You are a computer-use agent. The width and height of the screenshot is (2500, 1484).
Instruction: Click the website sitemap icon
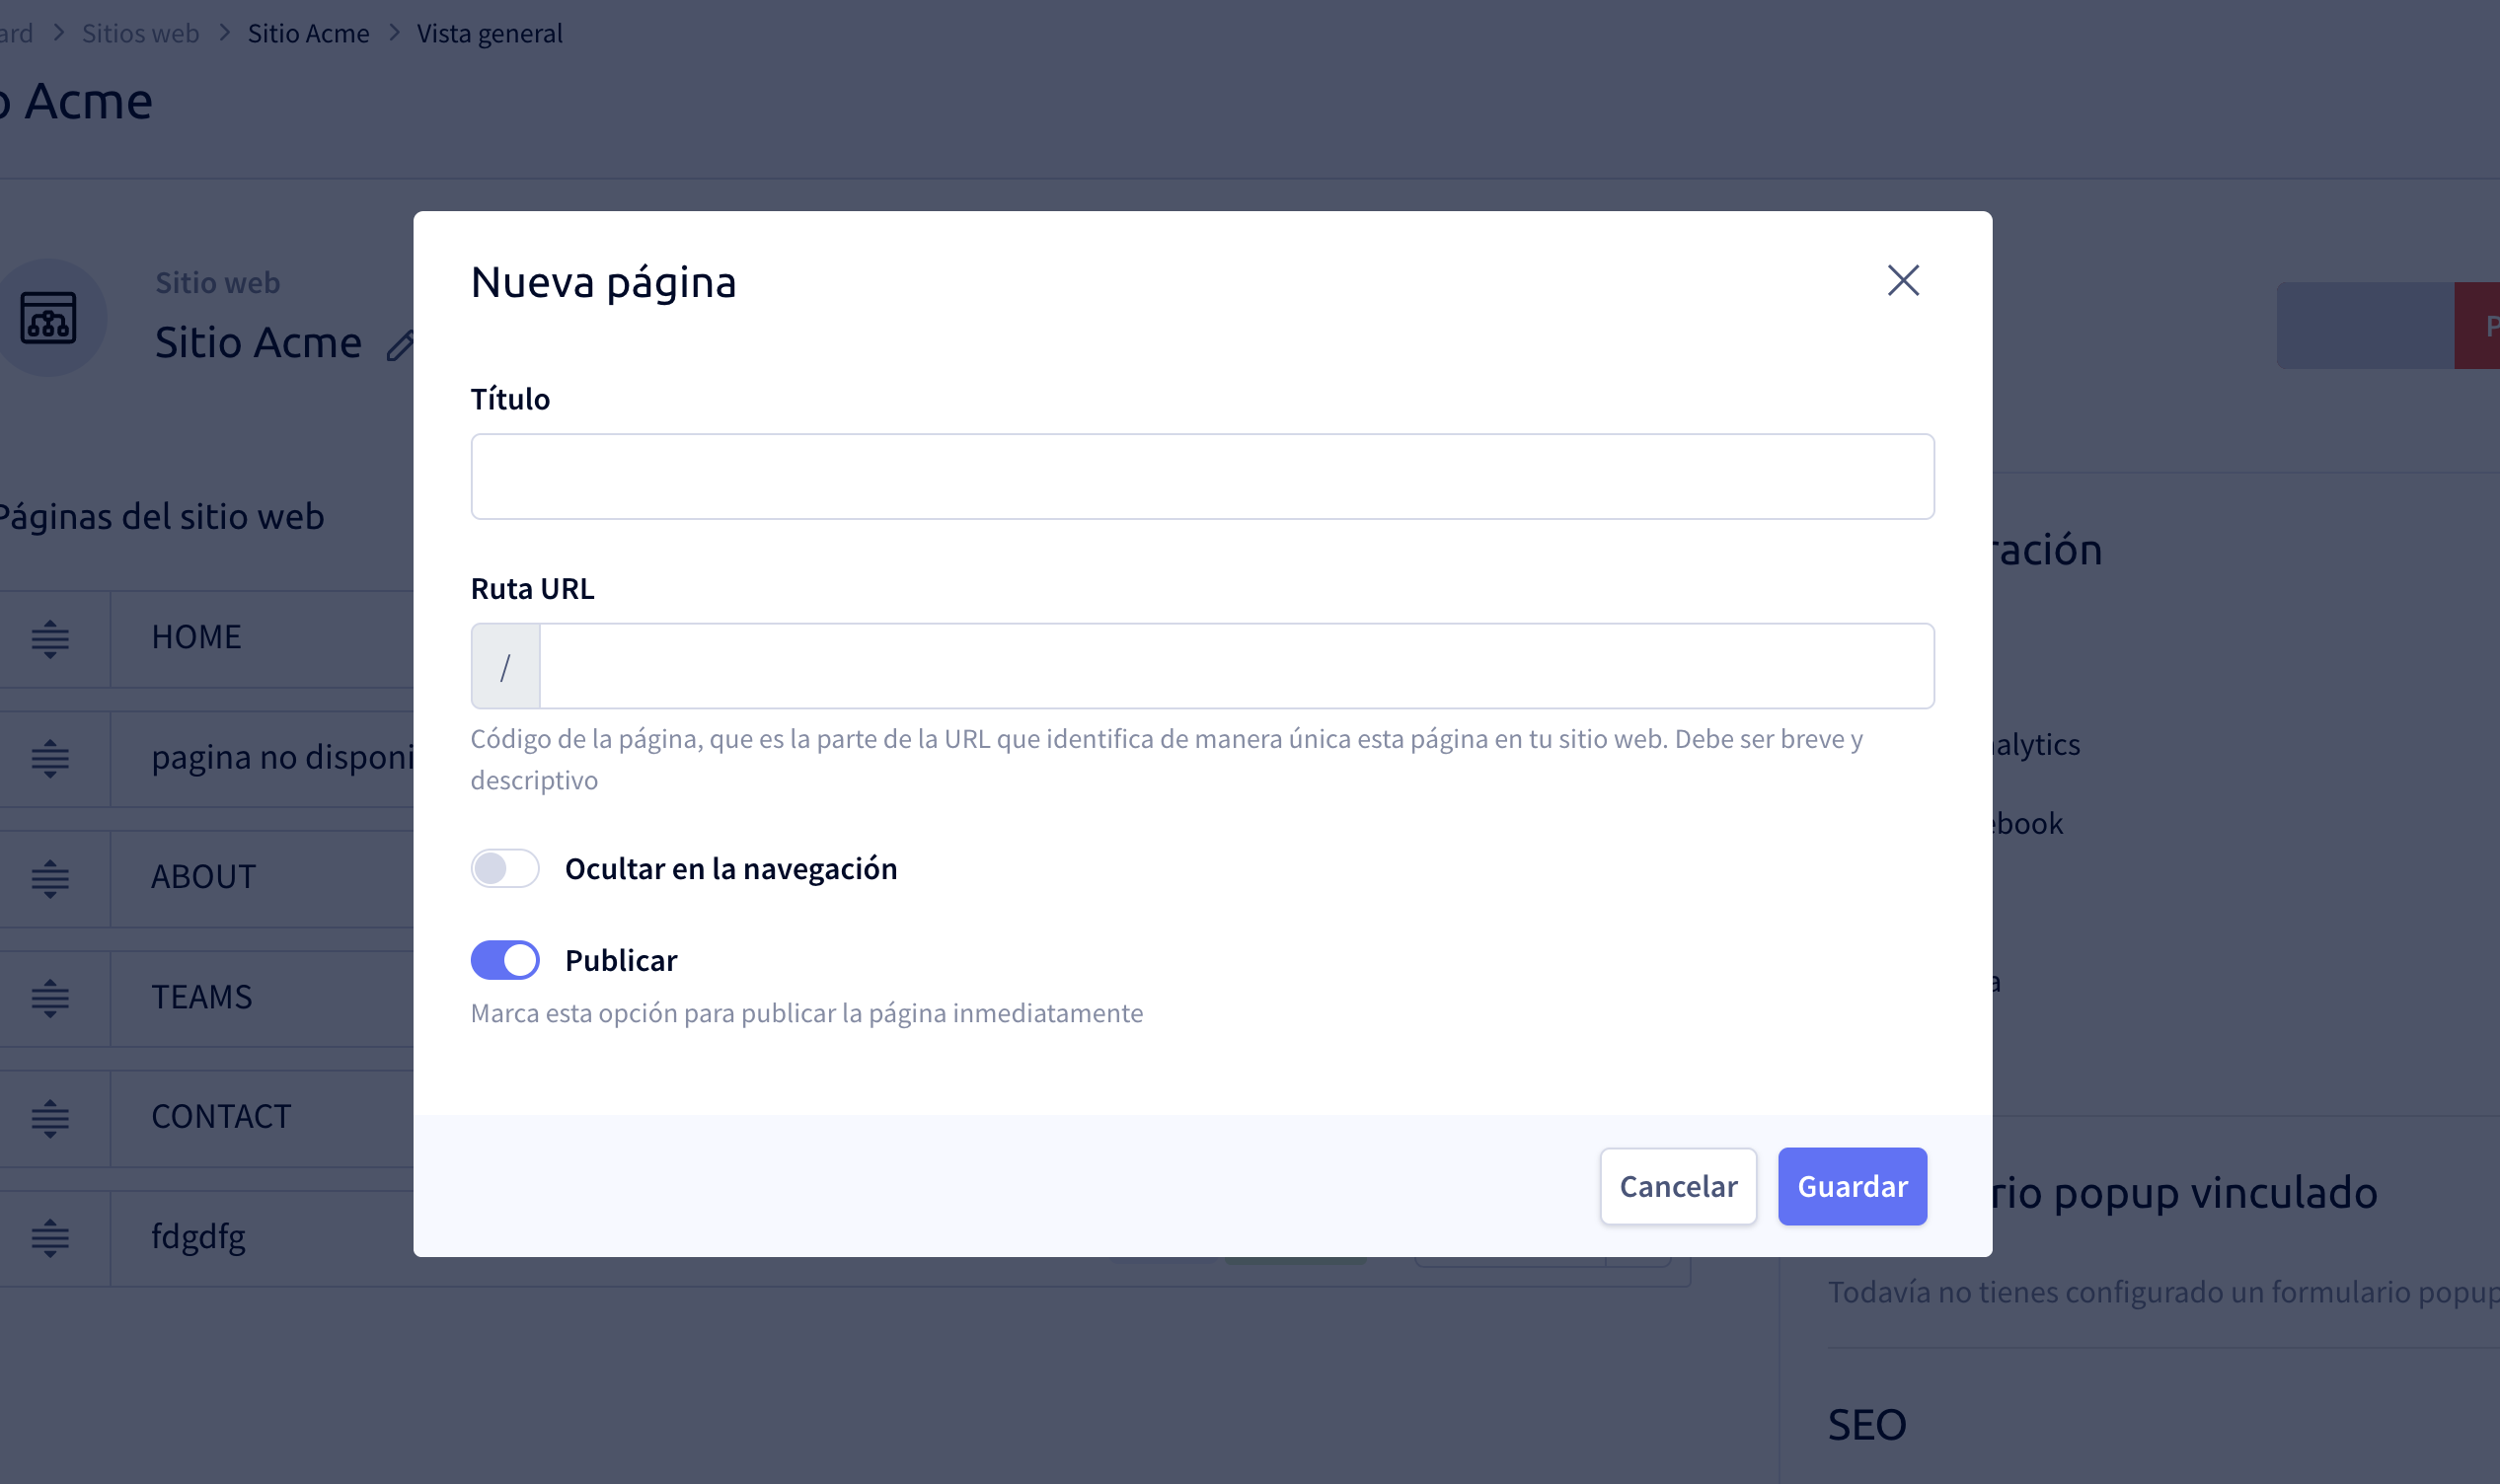point(48,318)
